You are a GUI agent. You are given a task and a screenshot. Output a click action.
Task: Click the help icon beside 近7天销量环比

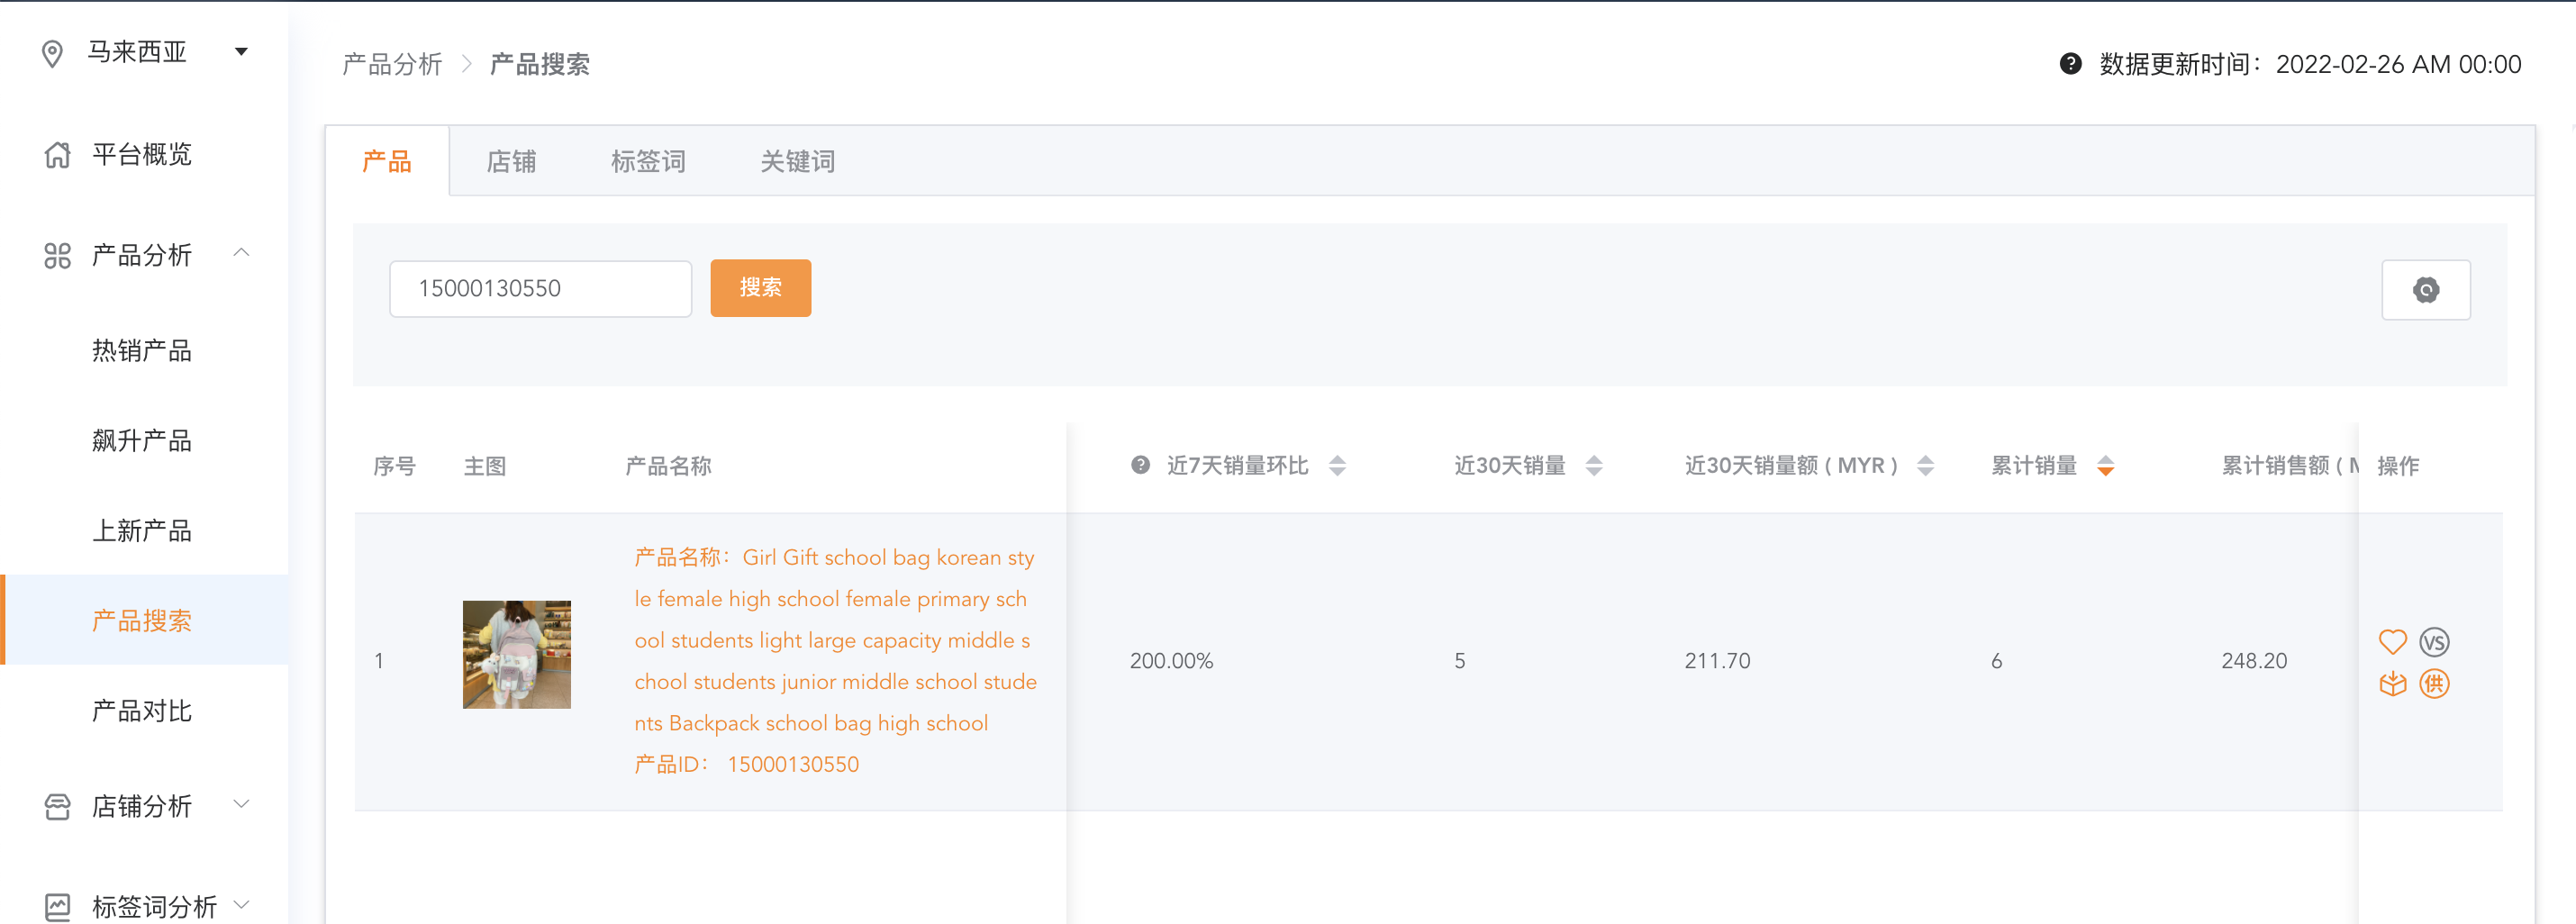click(1140, 465)
